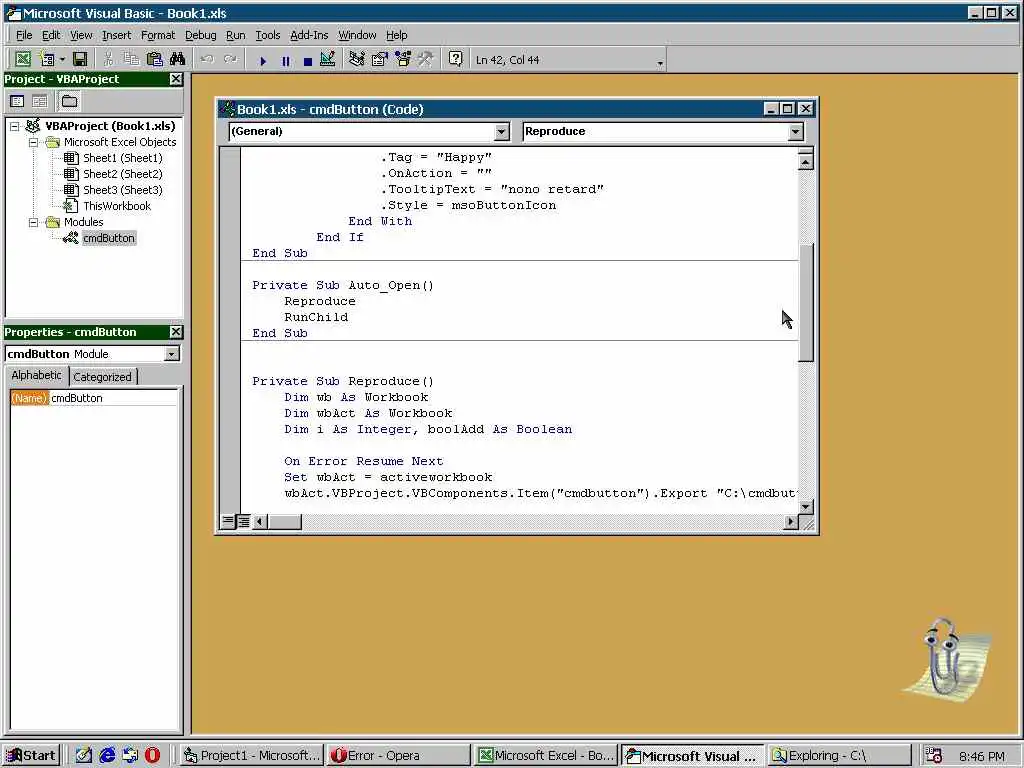Image resolution: width=1024 pixels, height=768 pixels.
Task: Click the (Name) property value field
Action: (113, 398)
